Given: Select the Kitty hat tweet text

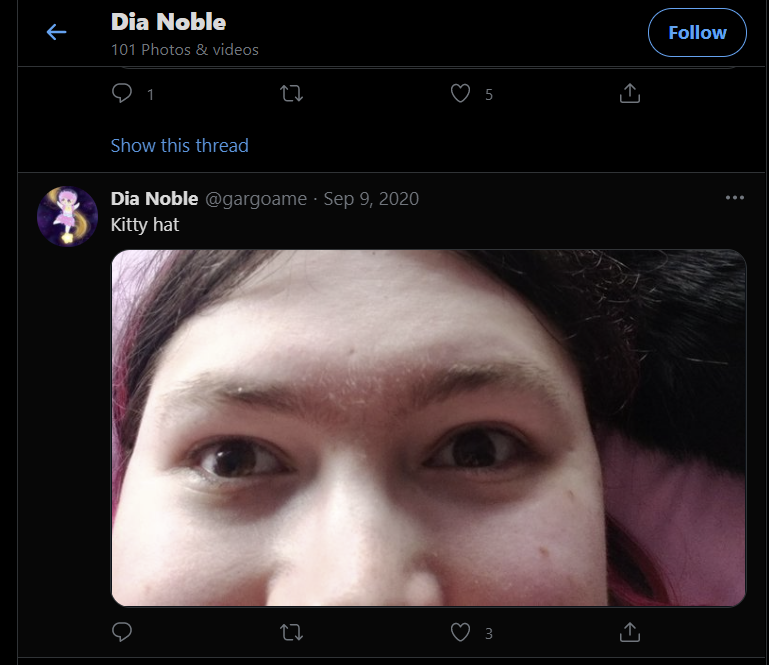Looking at the screenshot, I should (145, 225).
